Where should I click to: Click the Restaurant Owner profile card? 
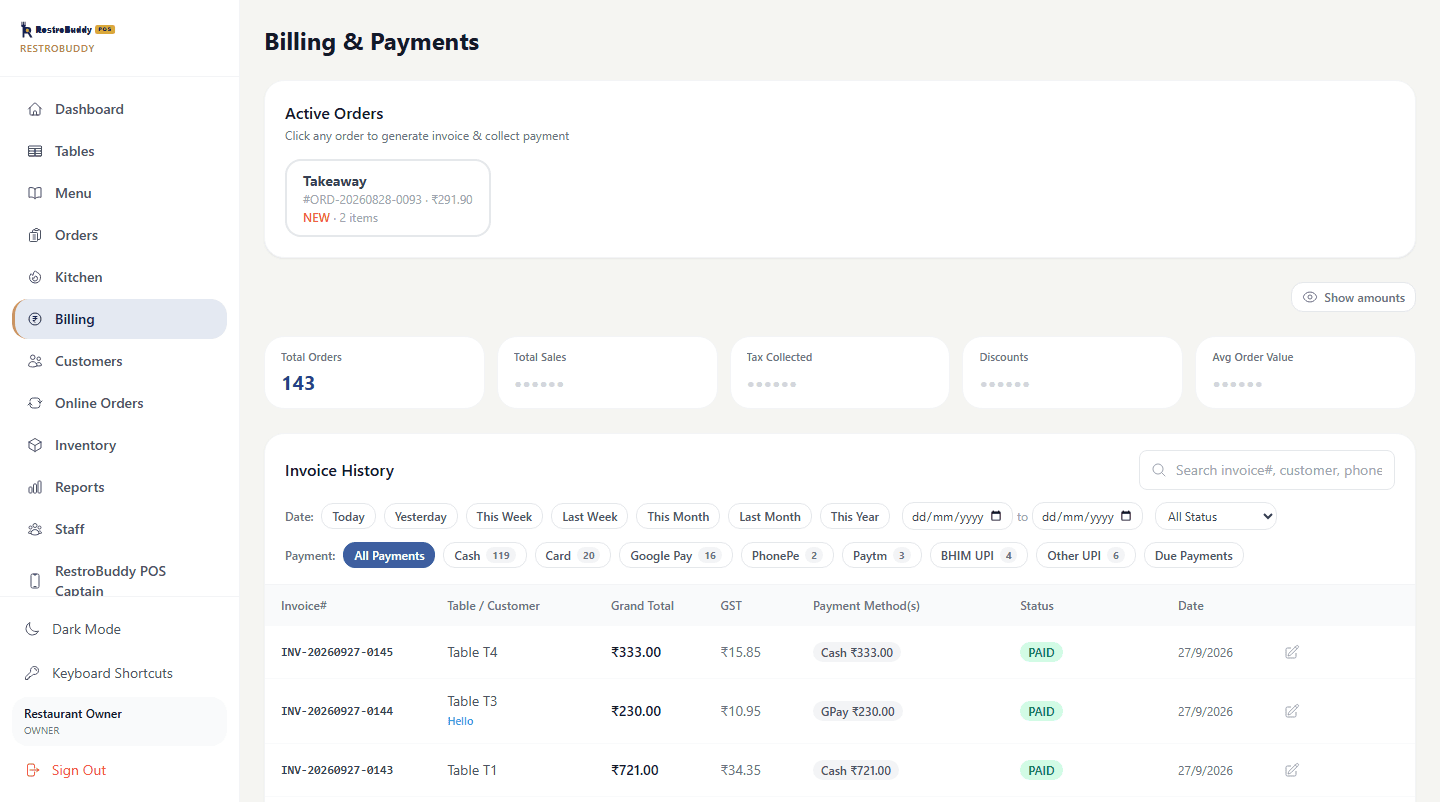pyautogui.click(x=119, y=721)
